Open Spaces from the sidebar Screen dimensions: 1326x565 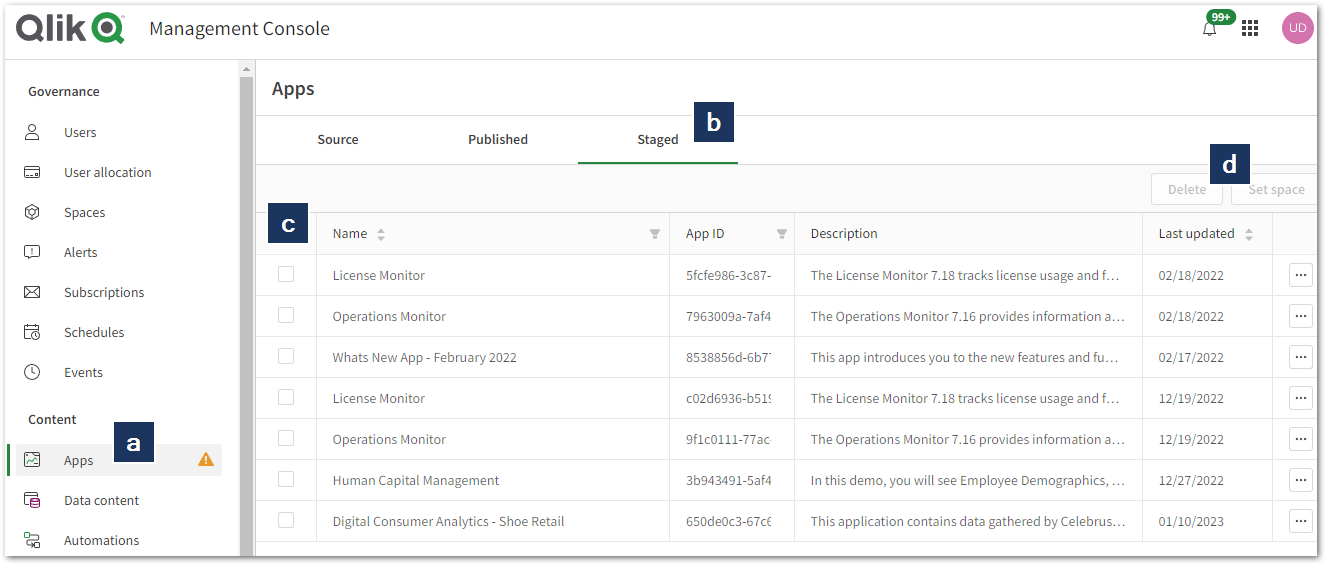pyautogui.click(x=84, y=212)
